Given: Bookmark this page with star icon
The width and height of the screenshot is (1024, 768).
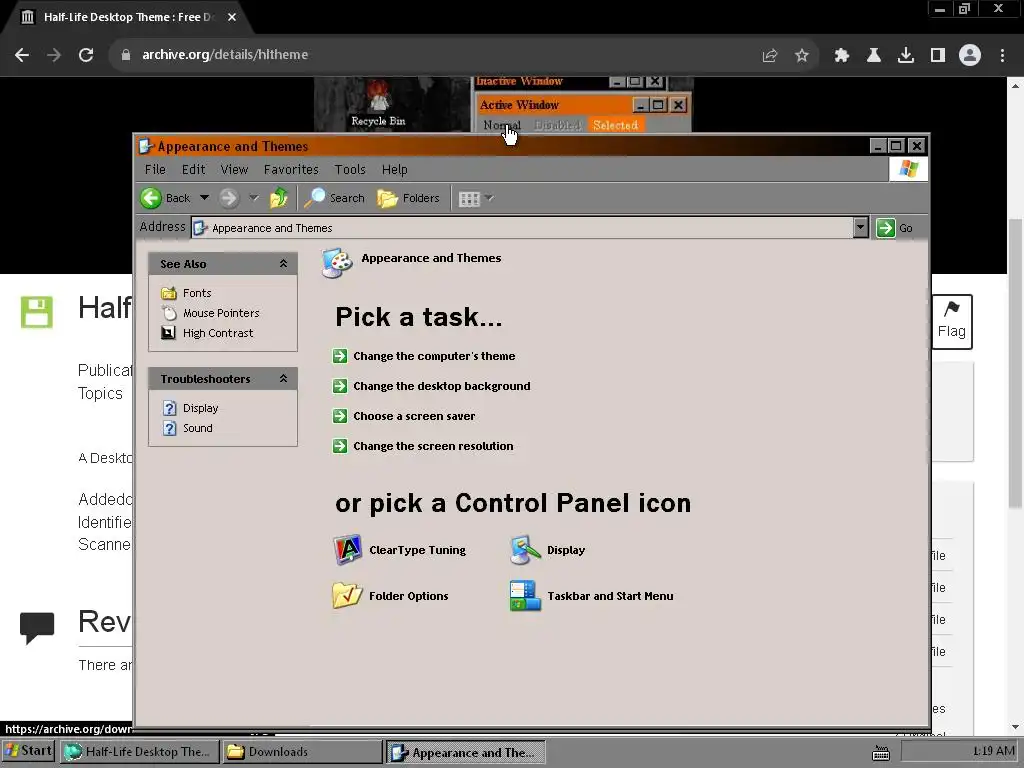Looking at the screenshot, I should (x=802, y=56).
